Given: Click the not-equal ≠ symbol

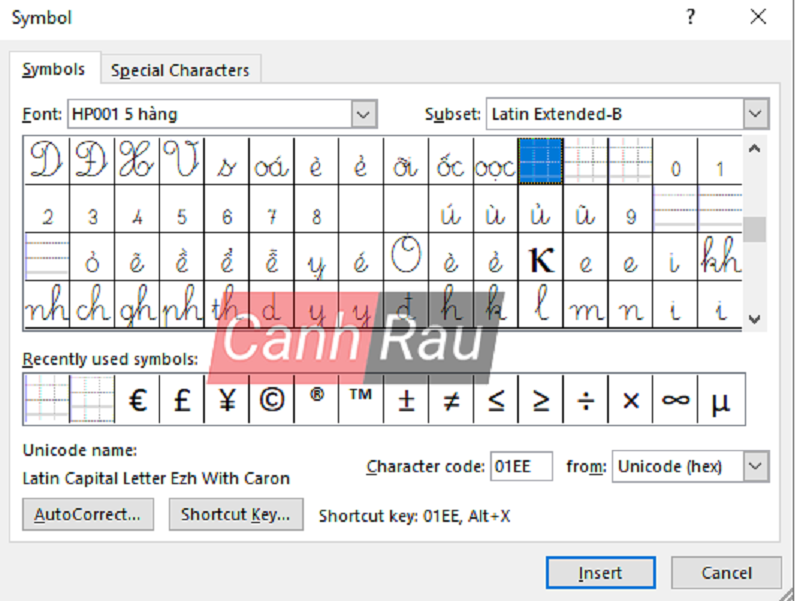Looking at the screenshot, I should pyautogui.click(x=450, y=401).
